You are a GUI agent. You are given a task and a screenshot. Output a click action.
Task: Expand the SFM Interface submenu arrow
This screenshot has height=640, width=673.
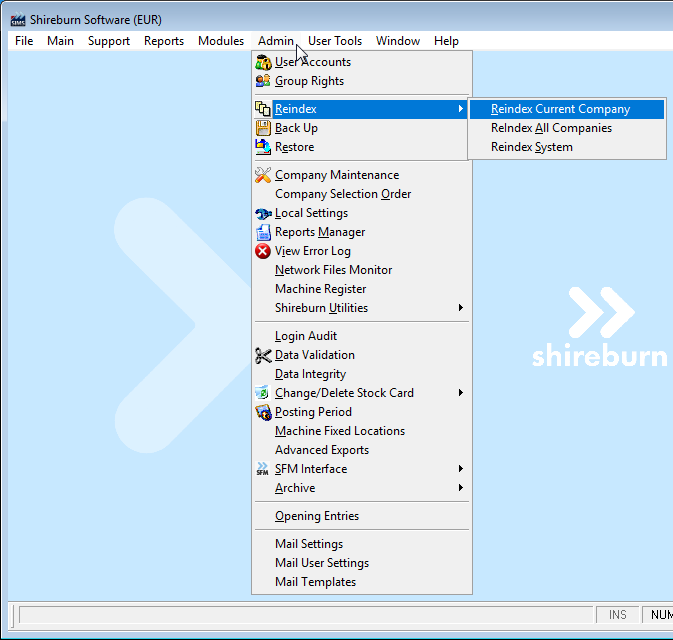(461, 469)
